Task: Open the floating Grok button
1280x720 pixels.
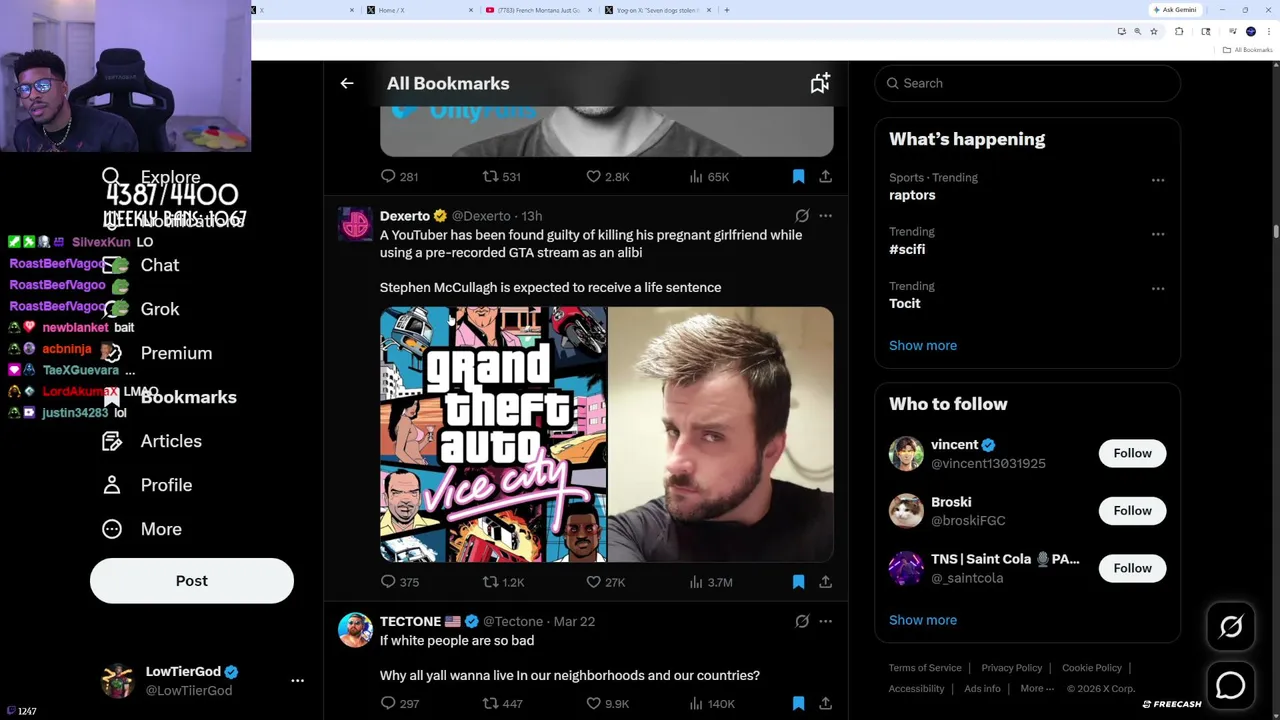Action: click(x=1230, y=627)
